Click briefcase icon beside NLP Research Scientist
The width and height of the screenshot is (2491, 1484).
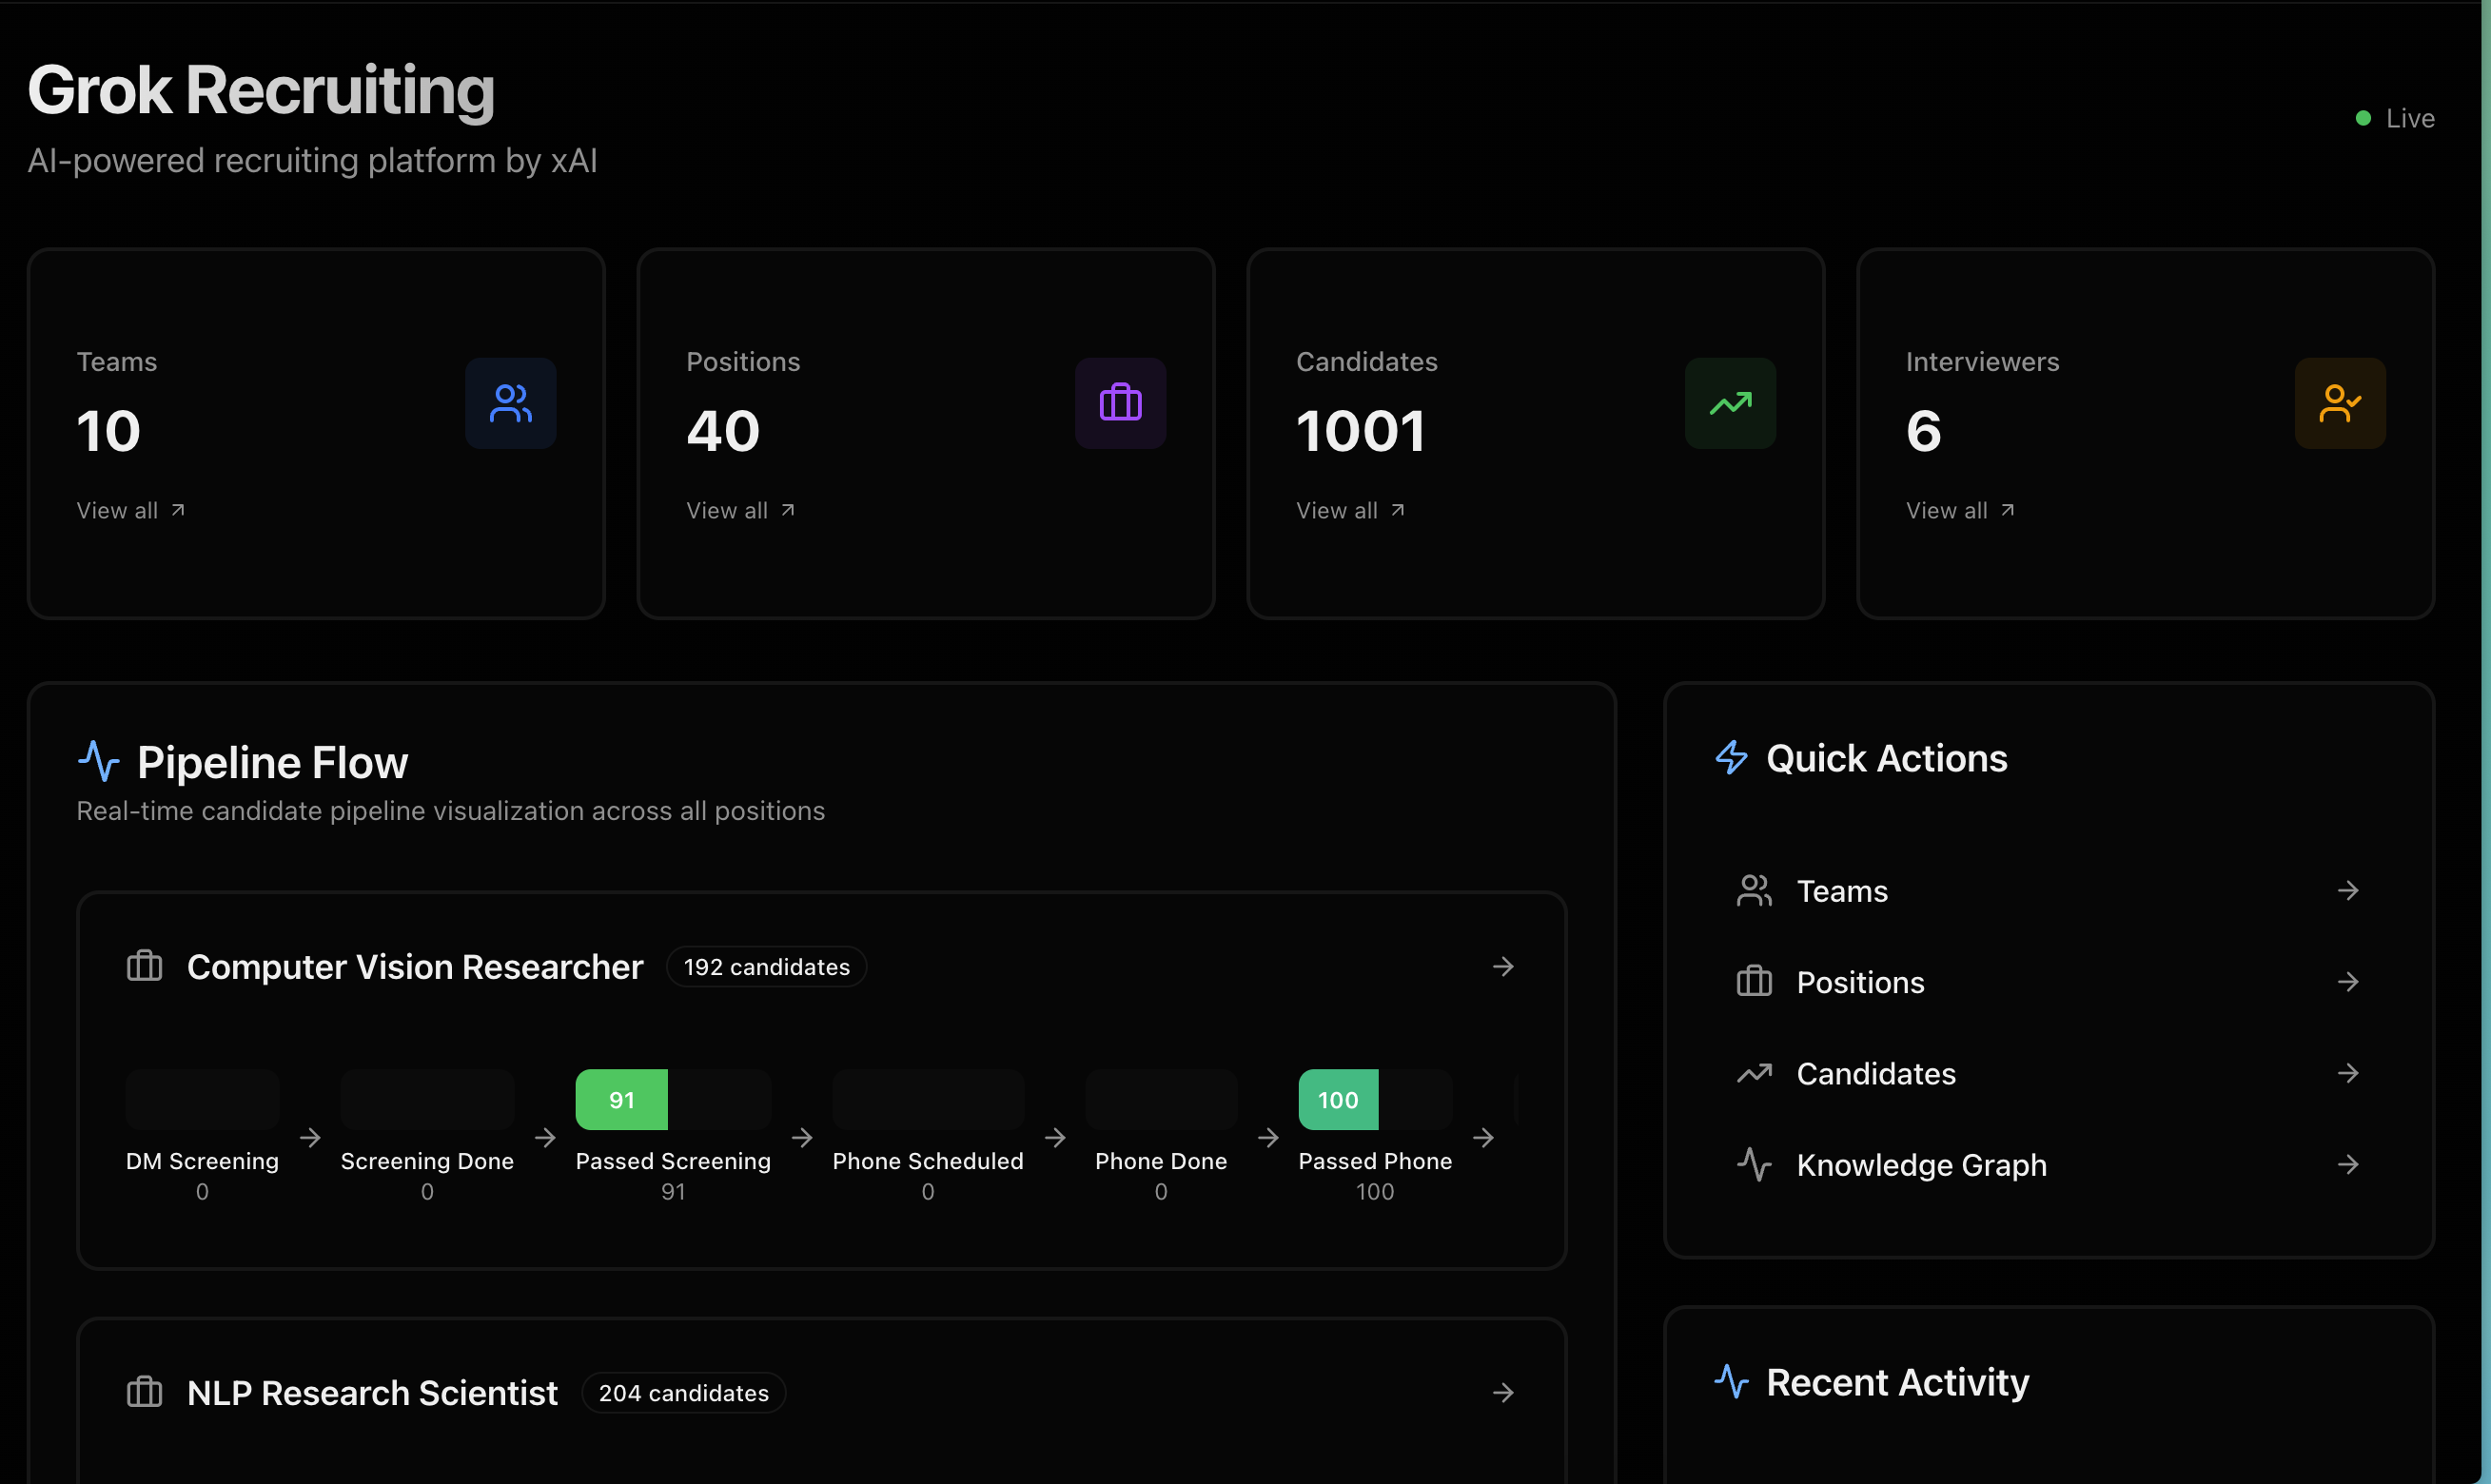click(144, 1392)
